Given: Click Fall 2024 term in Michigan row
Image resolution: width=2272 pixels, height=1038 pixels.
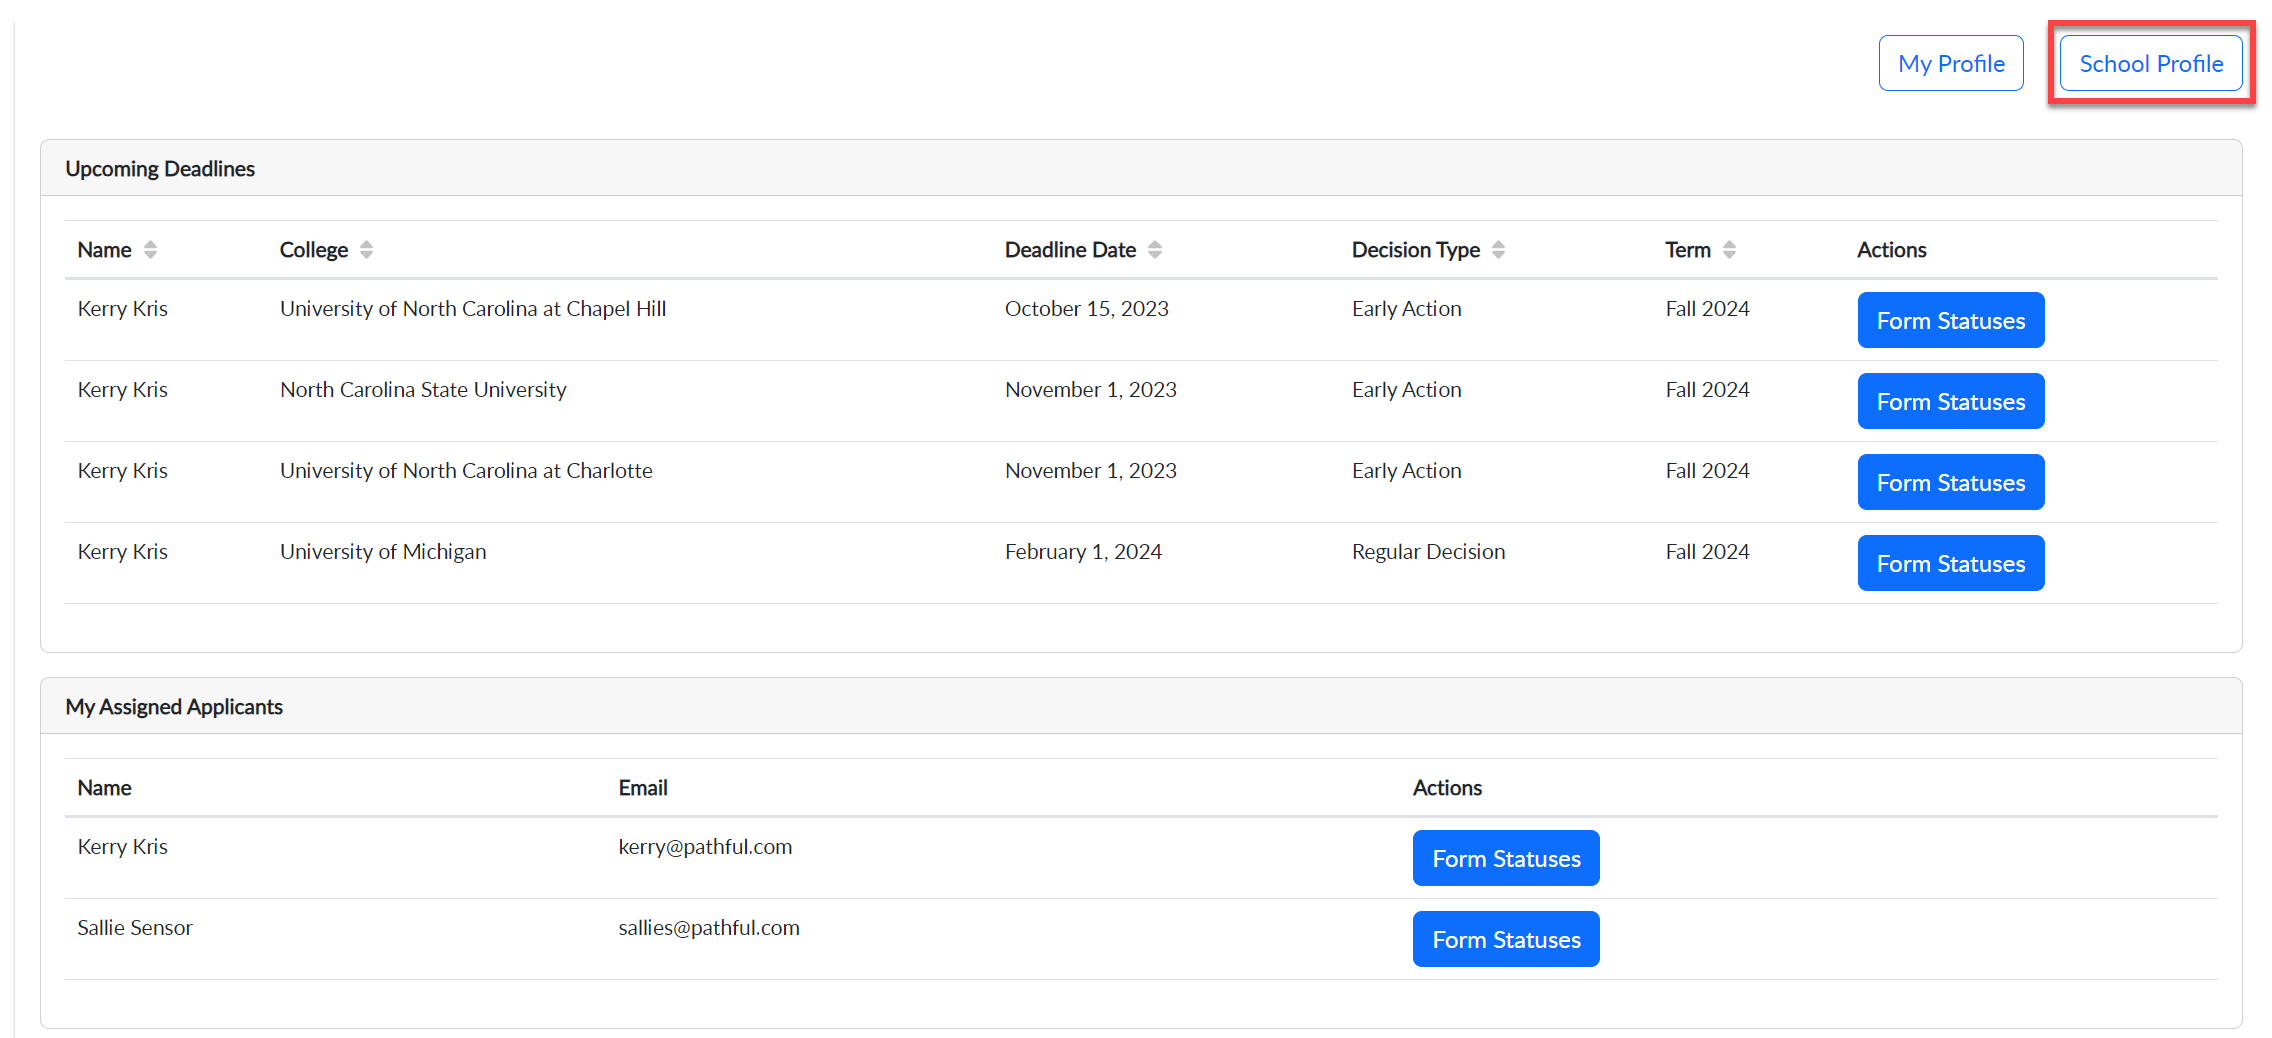Looking at the screenshot, I should (x=1707, y=552).
